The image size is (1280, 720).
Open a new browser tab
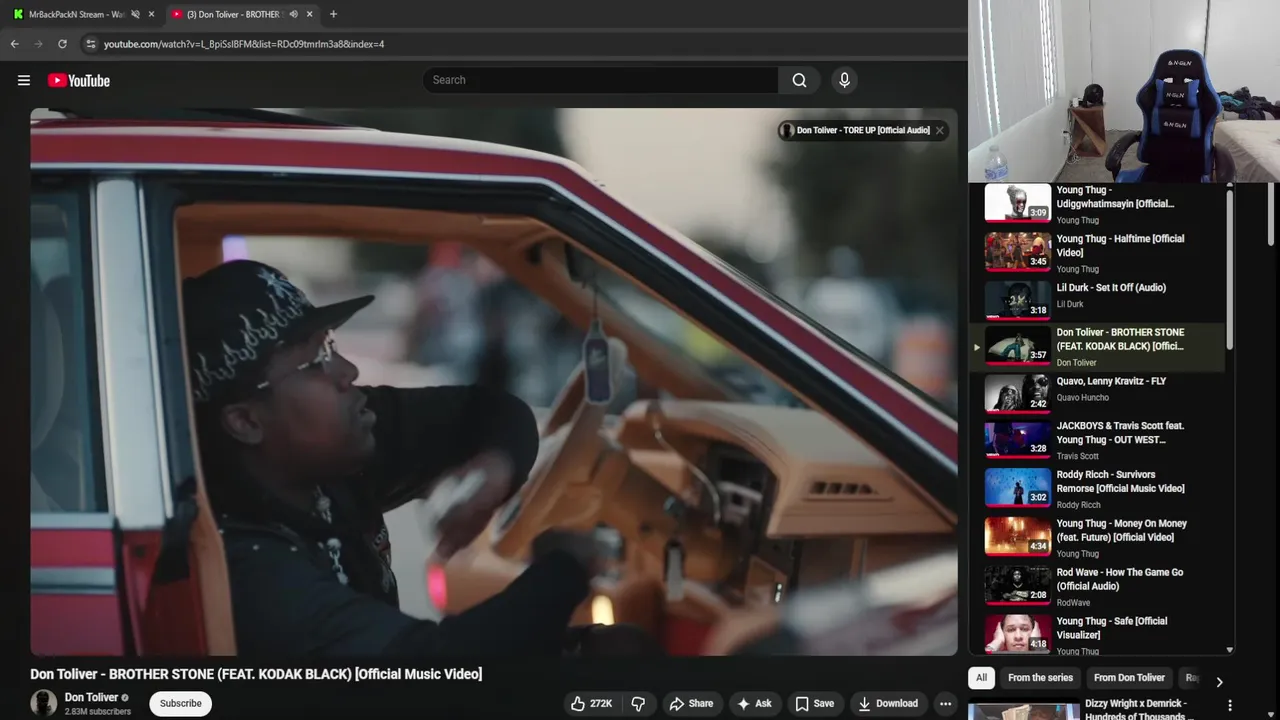(333, 14)
